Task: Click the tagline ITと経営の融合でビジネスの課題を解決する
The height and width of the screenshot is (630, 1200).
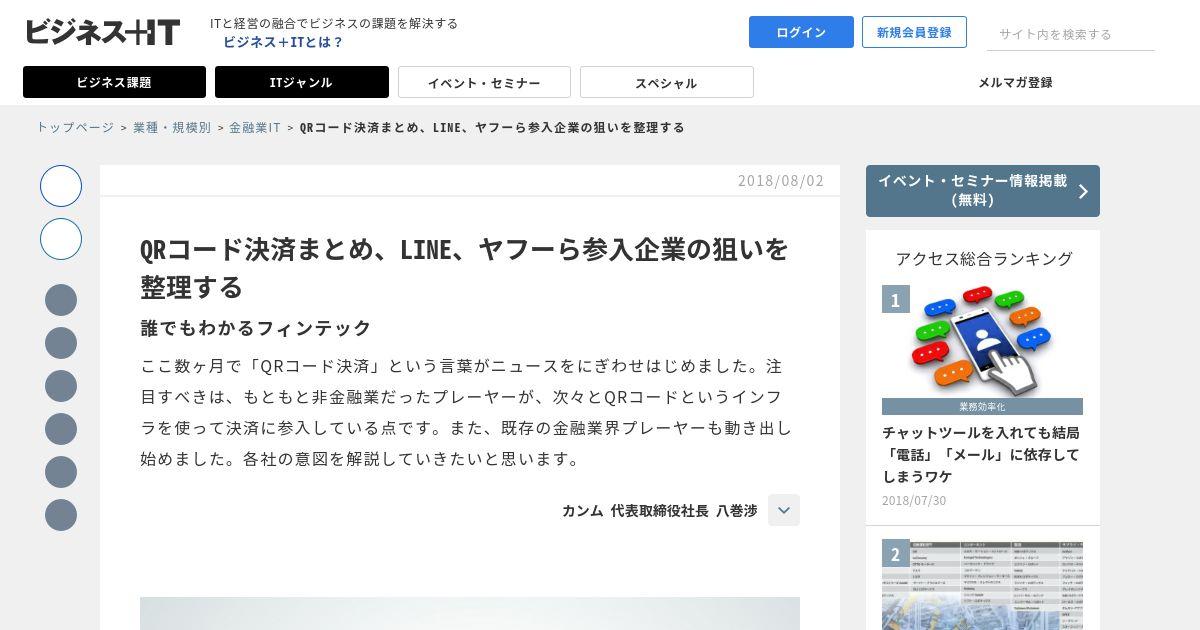Action: point(334,23)
